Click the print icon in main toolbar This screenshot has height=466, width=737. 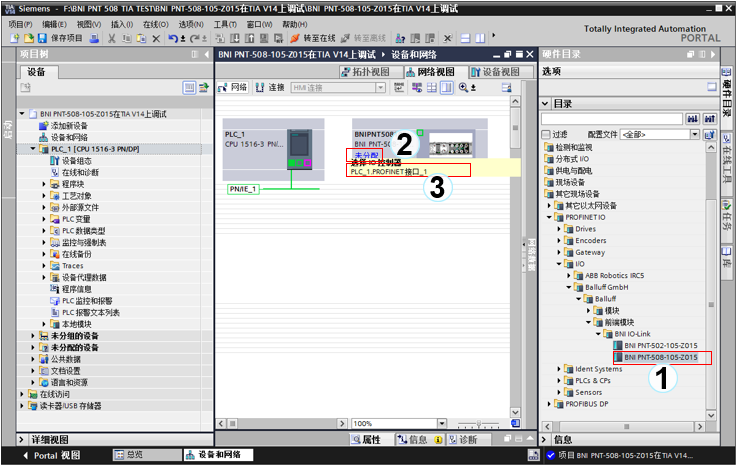[x=94, y=38]
